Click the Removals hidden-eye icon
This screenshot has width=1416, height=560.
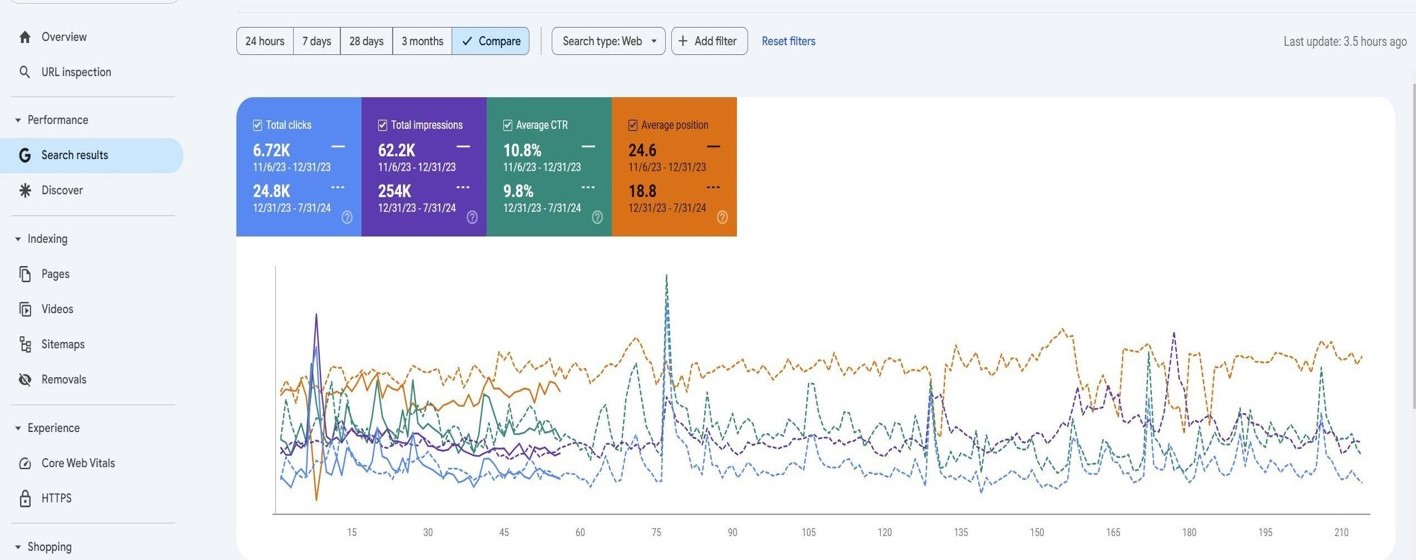tap(25, 379)
